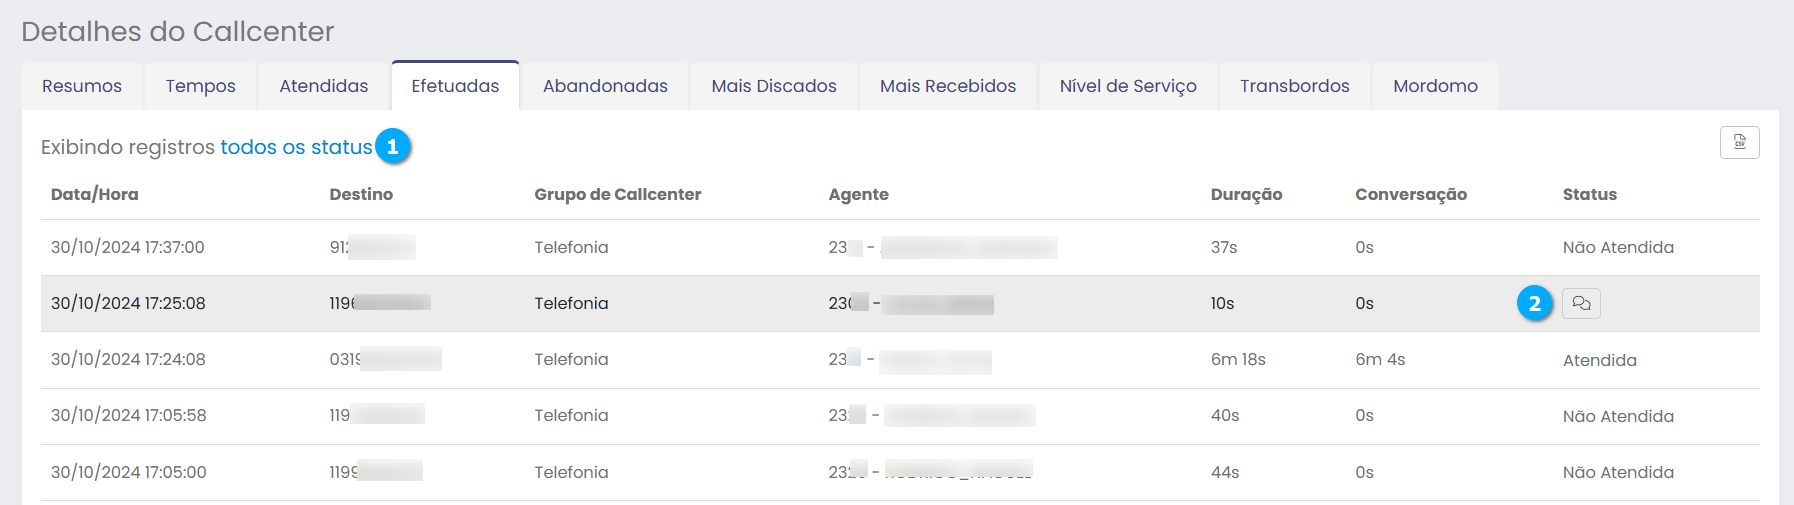
Task: Go to the Atendidas tab
Action: tap(323, 86)
